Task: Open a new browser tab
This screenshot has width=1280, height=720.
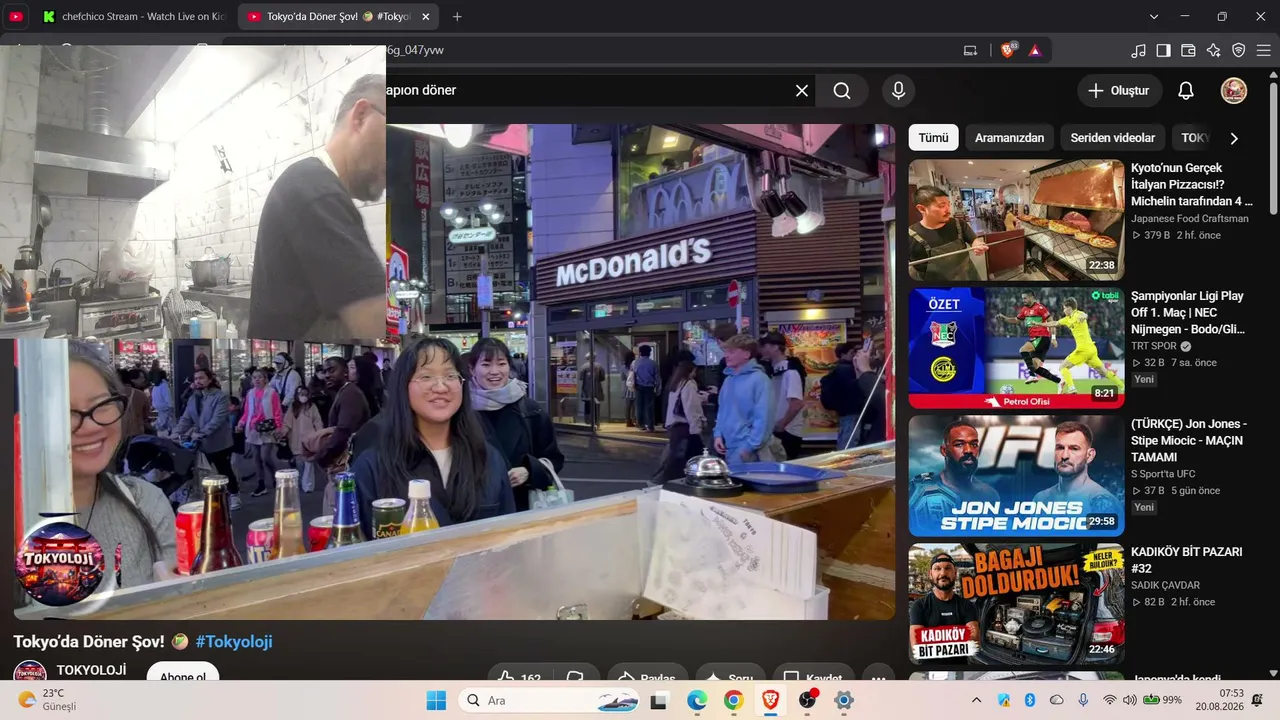Action: (x=457, y=17)
